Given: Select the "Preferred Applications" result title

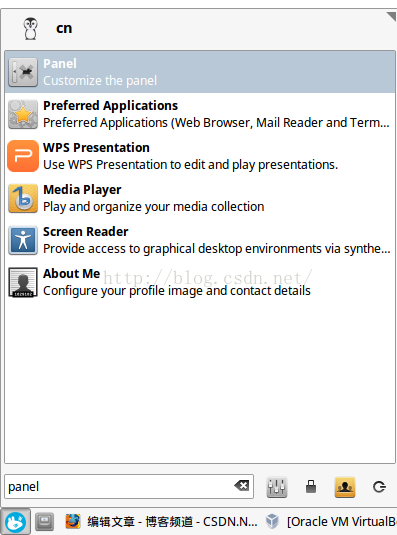Looking at the screenshot, I should (111, 105).
